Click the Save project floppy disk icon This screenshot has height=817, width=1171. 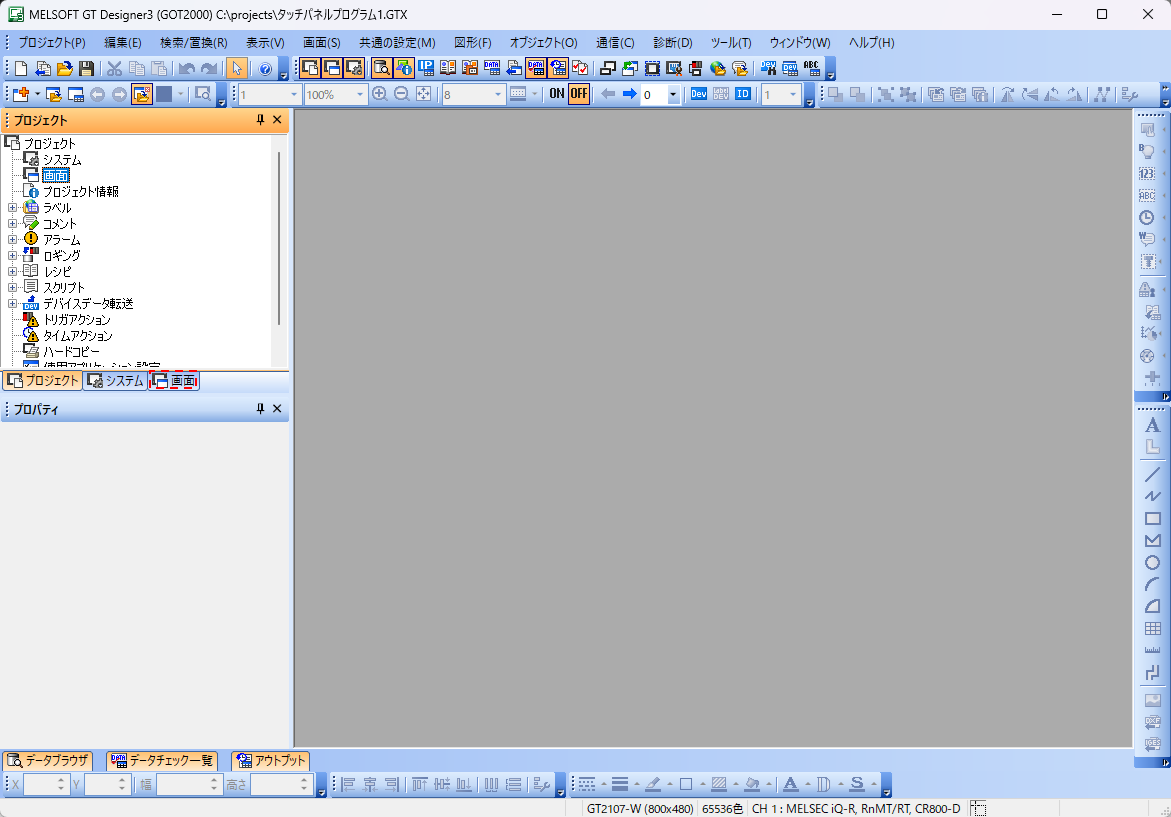87,69
